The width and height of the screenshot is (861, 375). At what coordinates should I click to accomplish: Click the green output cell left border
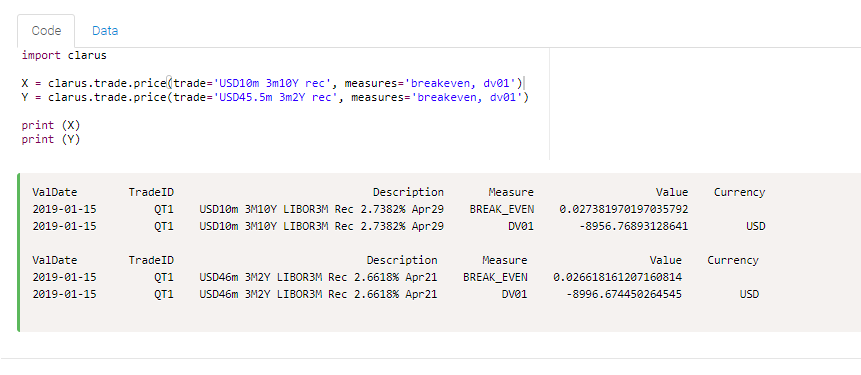pos(19,253)
